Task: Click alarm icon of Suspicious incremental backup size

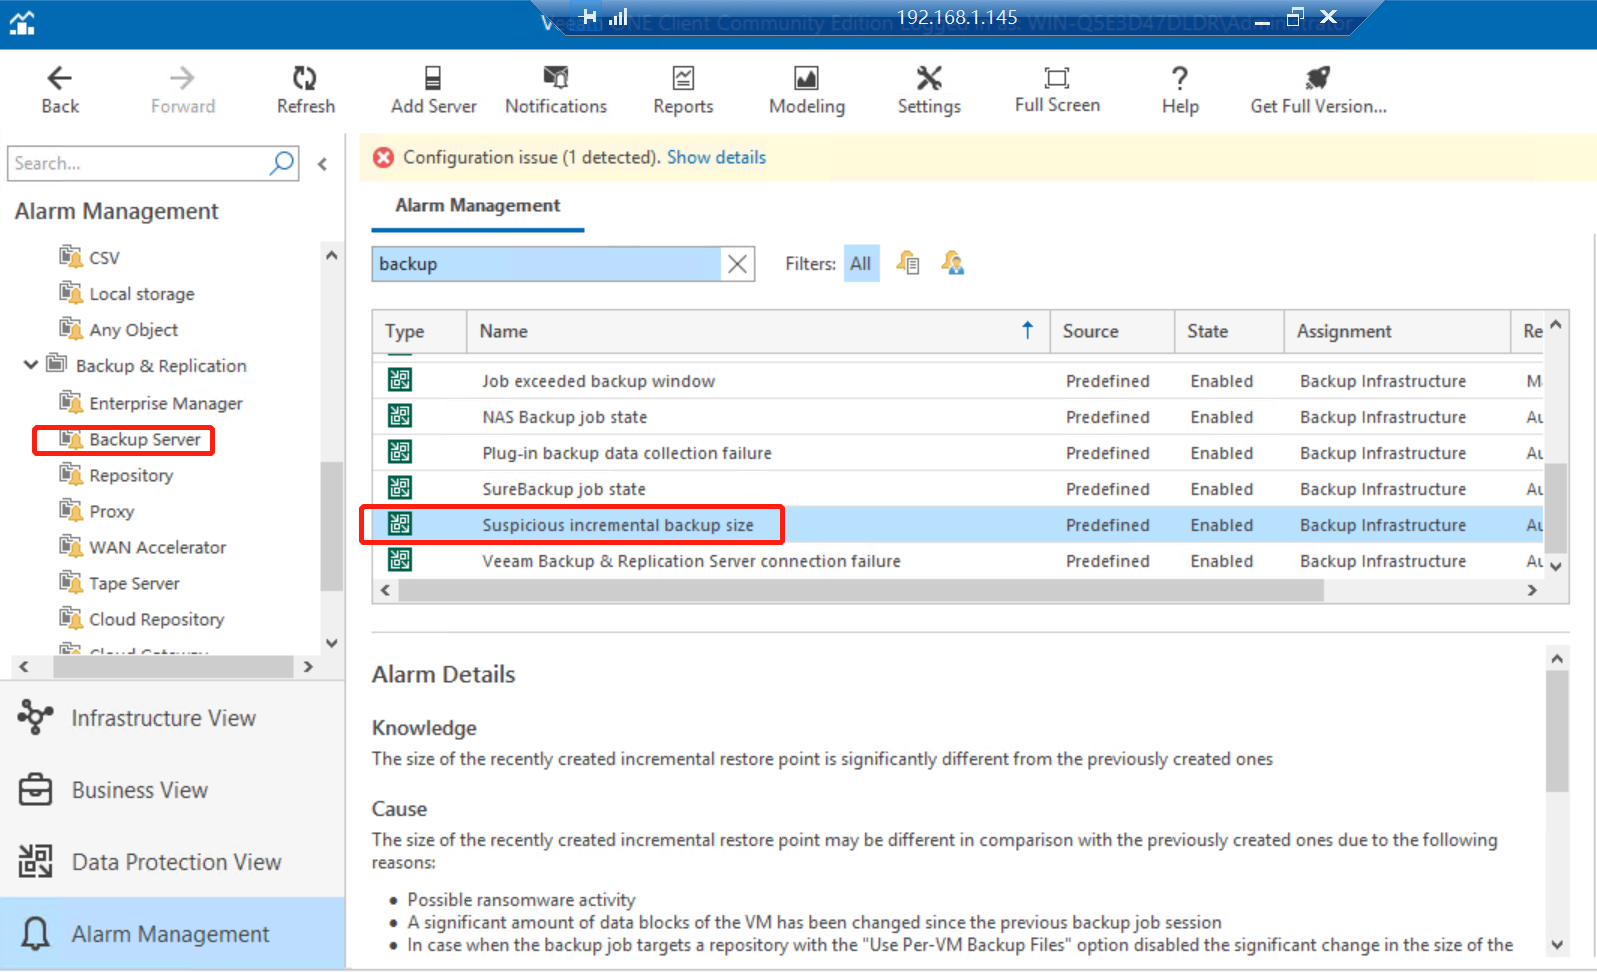Action: pyautogui.click(x=400, y=524)
